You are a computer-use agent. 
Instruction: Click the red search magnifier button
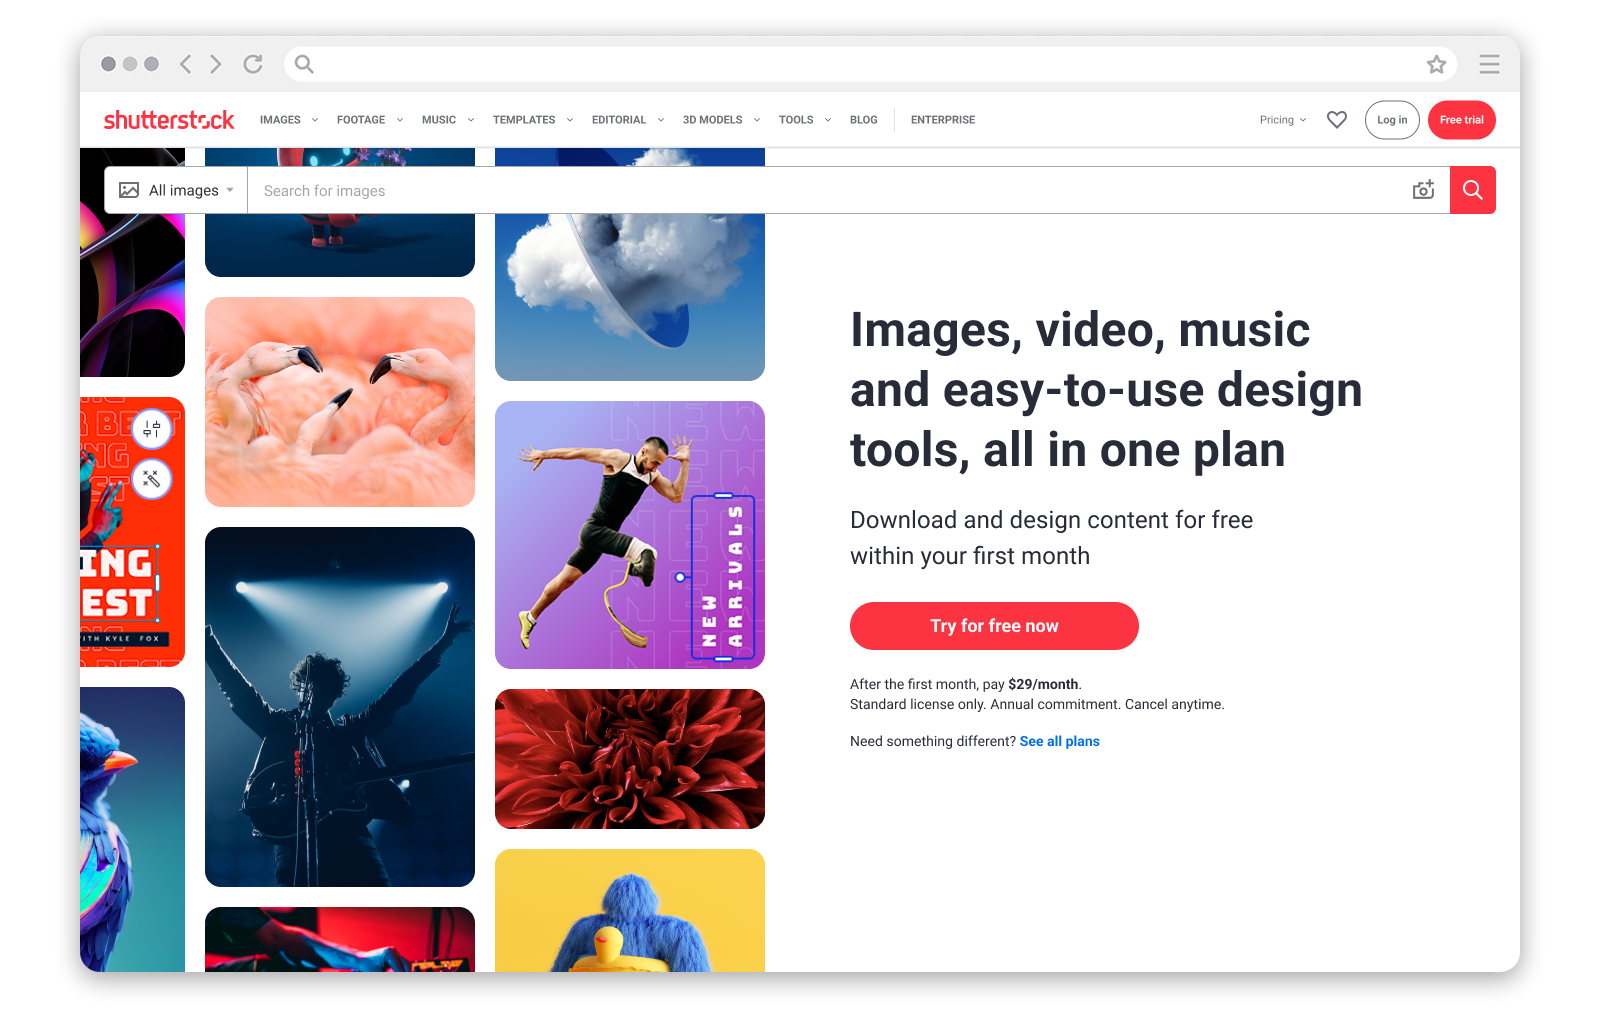pos(1473,190)
